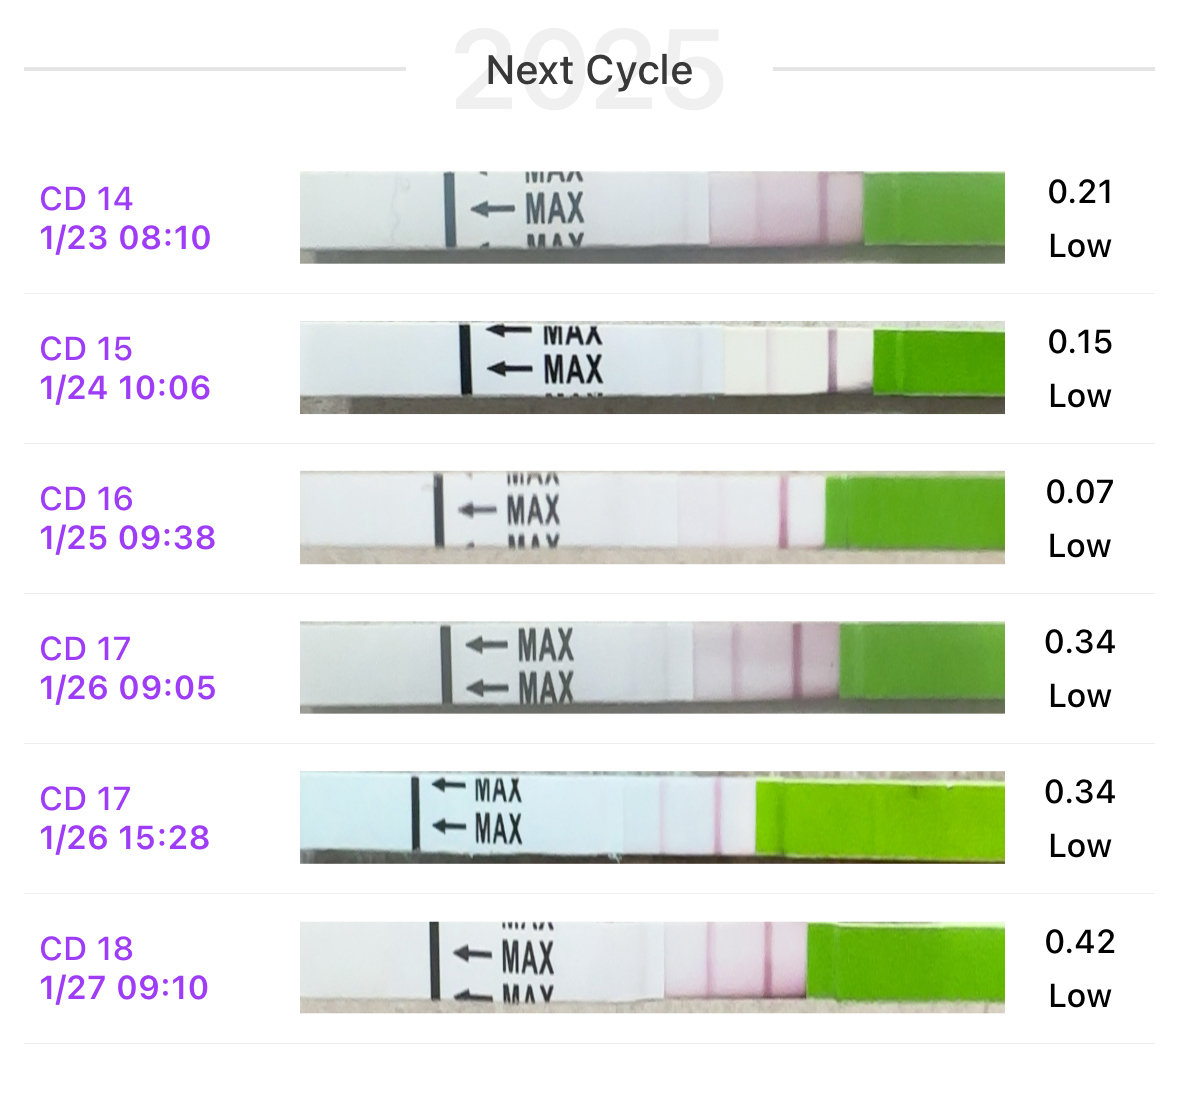Screen dimensions: 1179x1103
Task: Click the Low result under 0.07
Action: tap(1080, 546)
